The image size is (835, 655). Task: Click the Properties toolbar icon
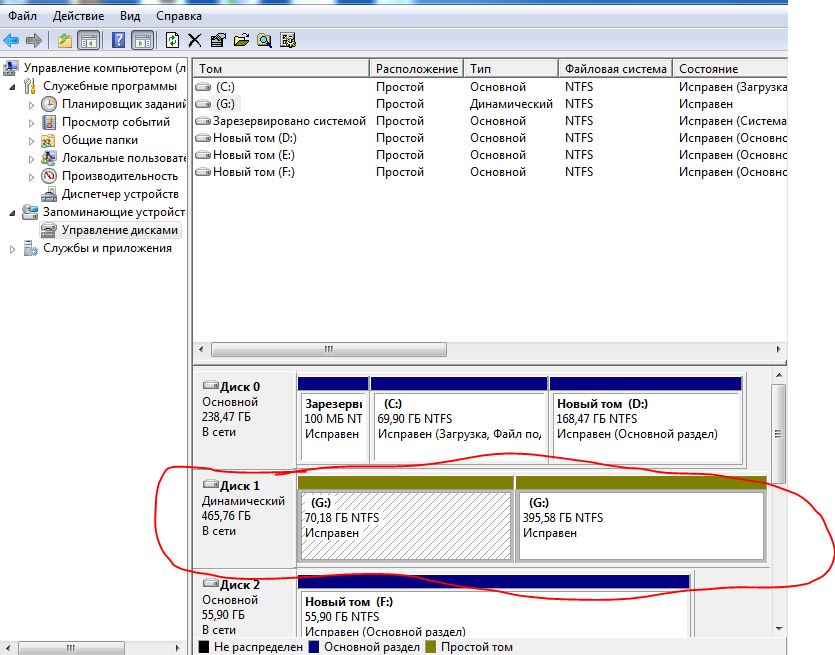[217, 40]
